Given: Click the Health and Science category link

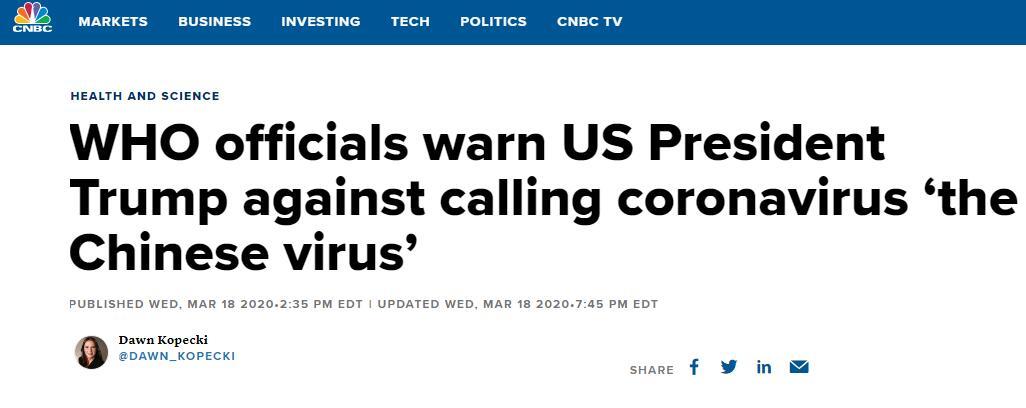Looking at the screenshot, I should [x=145, y=96].
